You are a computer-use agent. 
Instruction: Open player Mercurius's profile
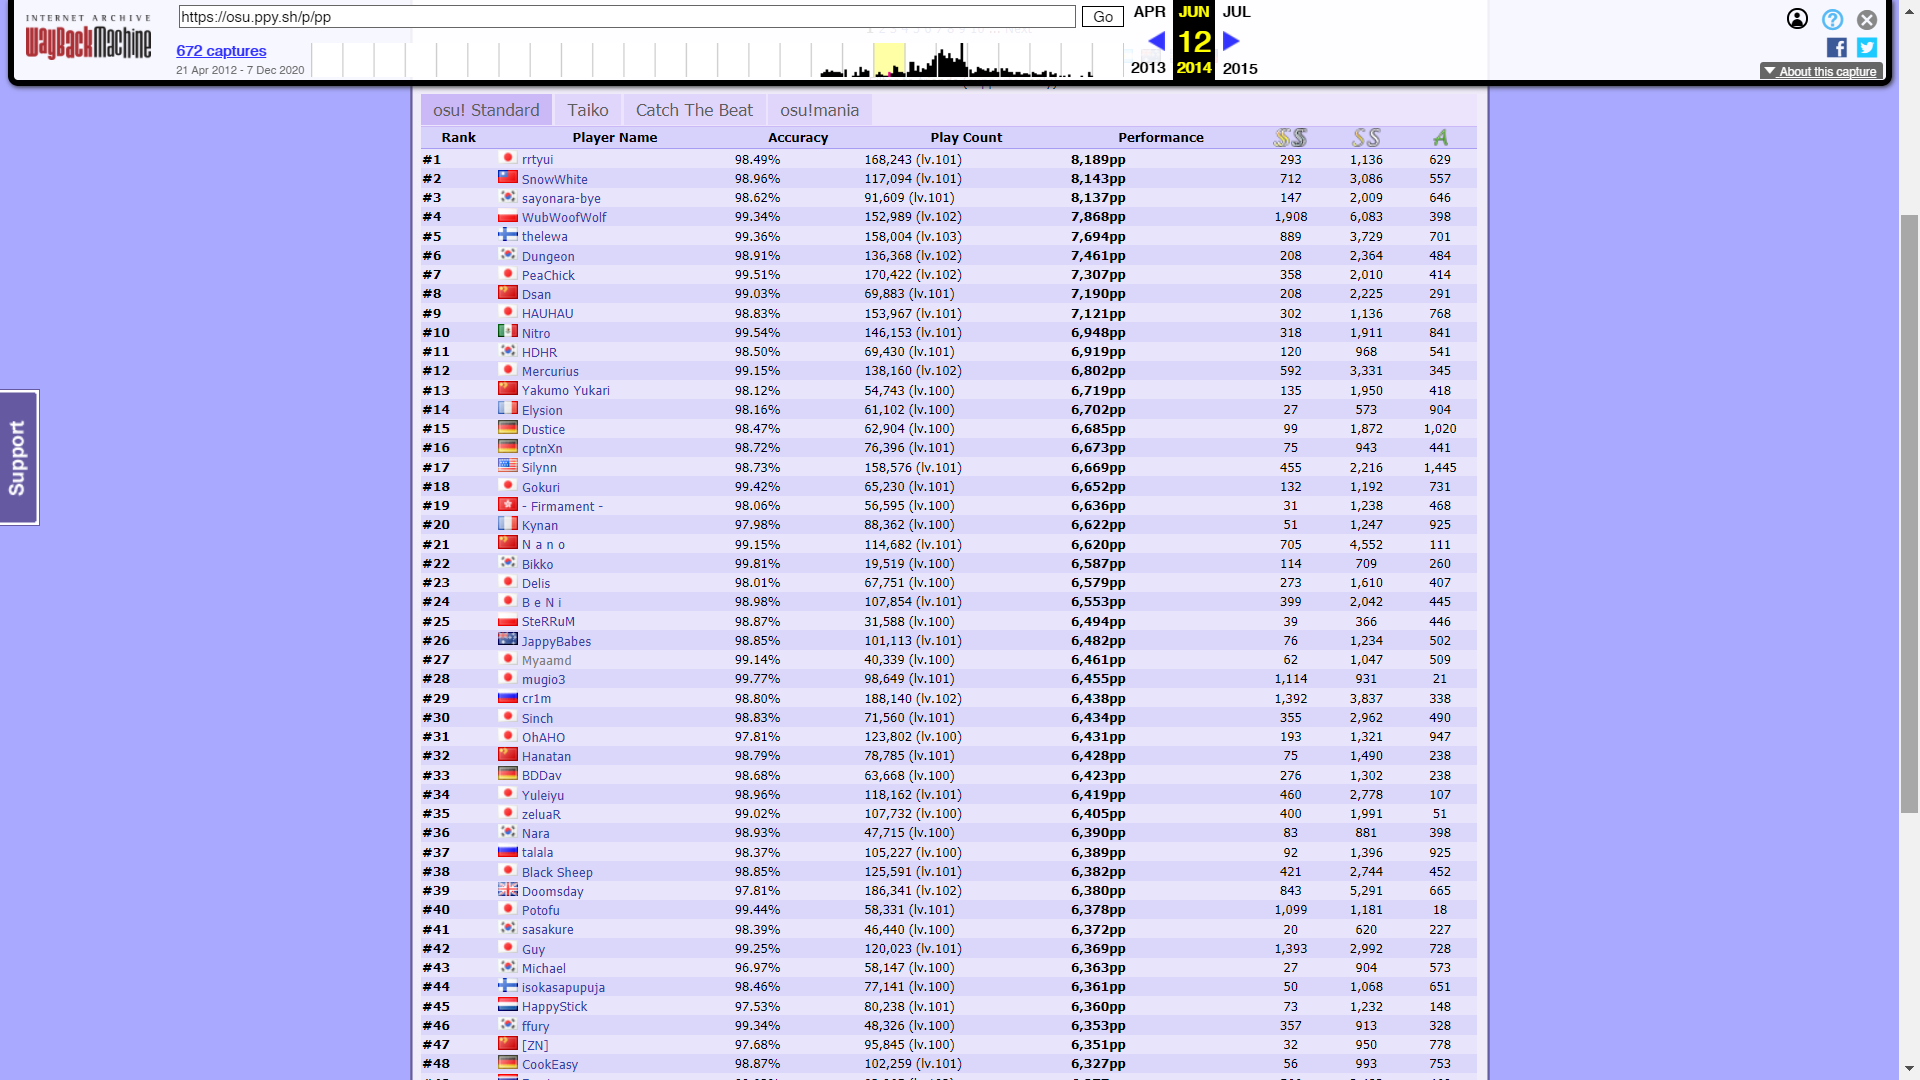[x=550, y=372]
